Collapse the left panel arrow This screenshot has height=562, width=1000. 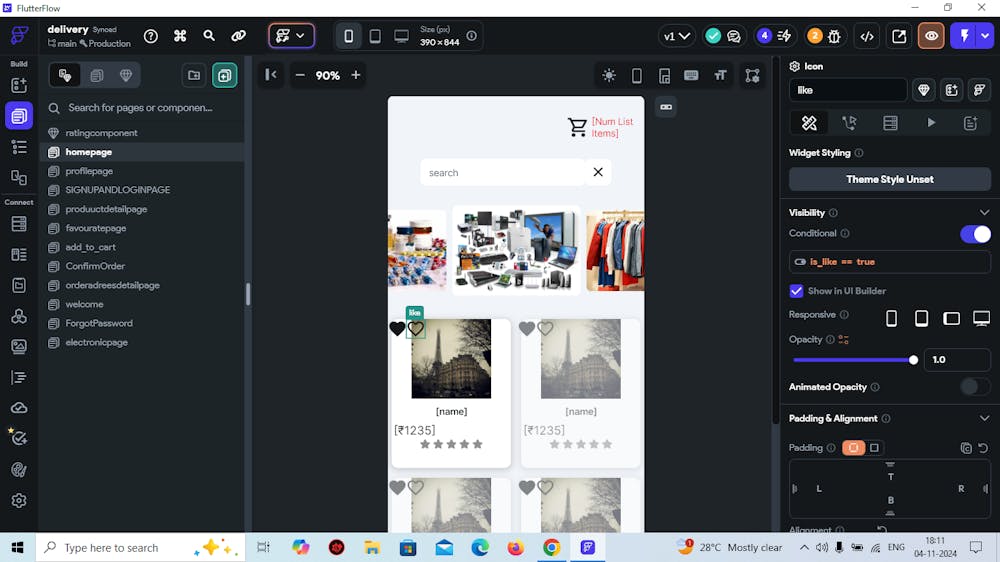tap(271, 75)
